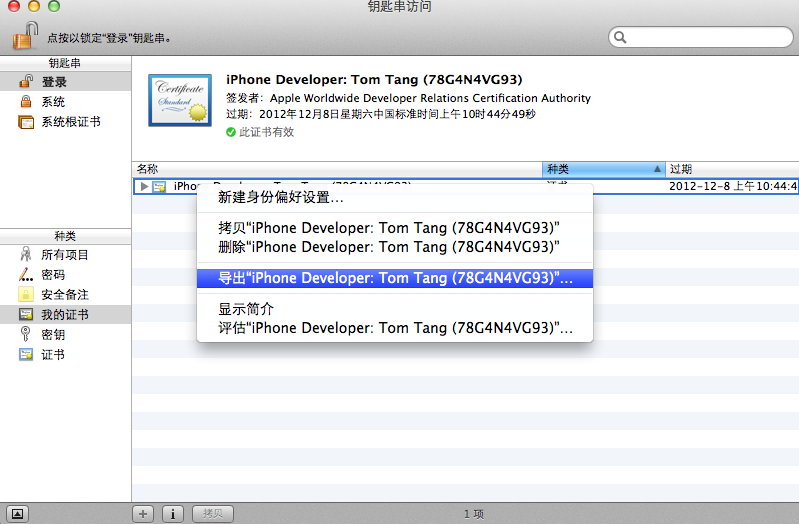Click the 我的证书 certificate icon

click(26, 315)
